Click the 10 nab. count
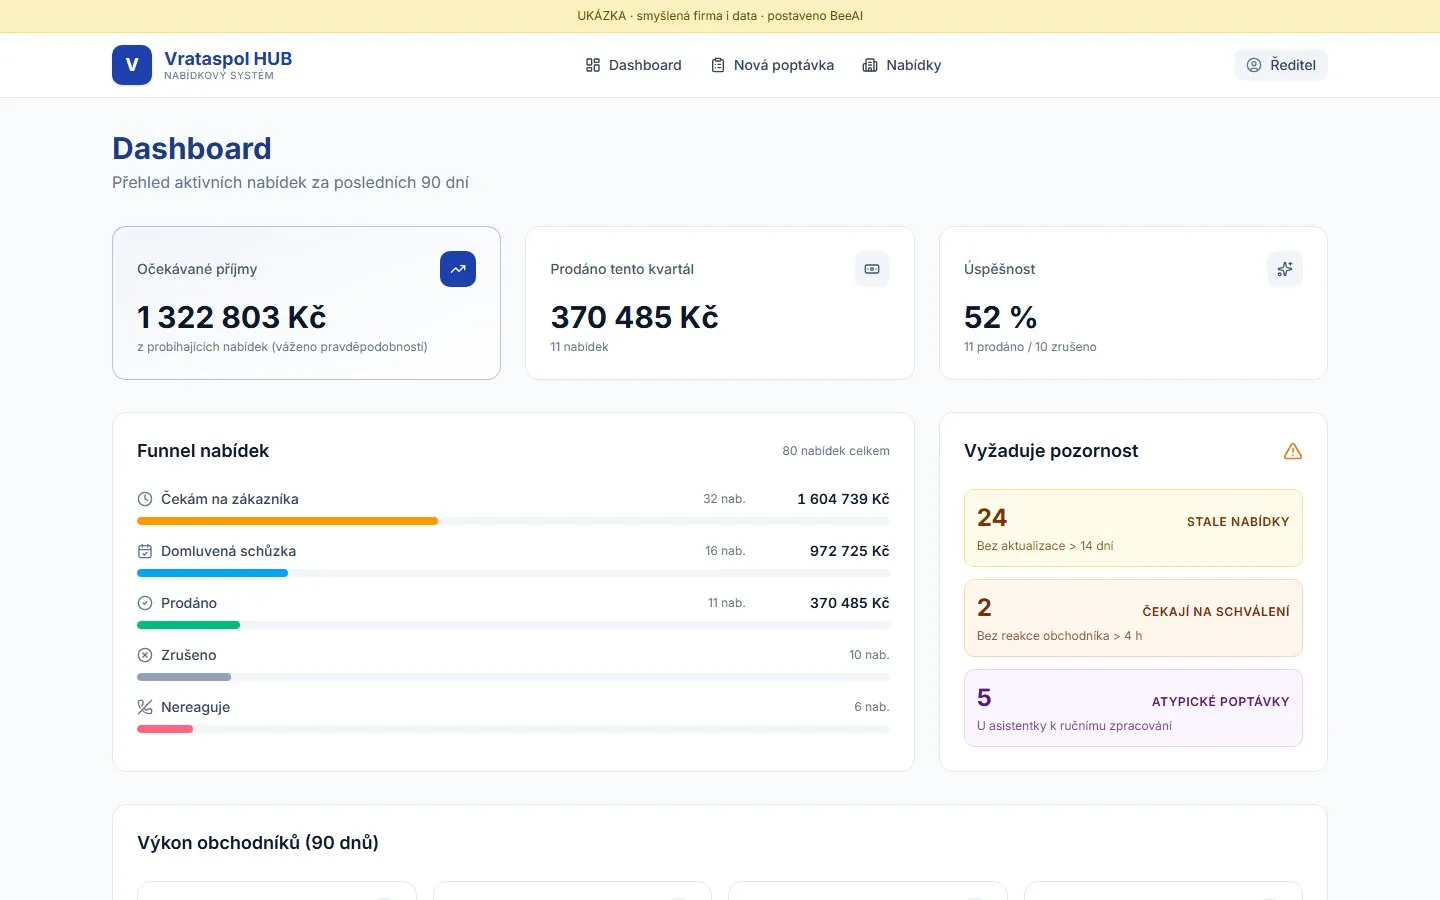 pos(869,655)
